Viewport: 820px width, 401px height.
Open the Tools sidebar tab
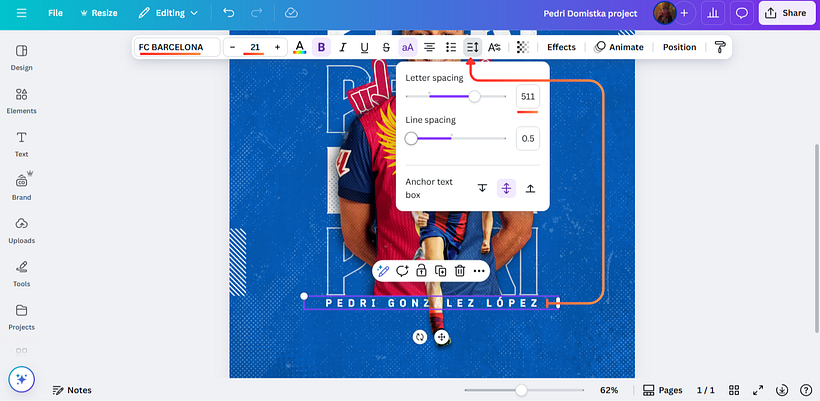pos(21,274)
